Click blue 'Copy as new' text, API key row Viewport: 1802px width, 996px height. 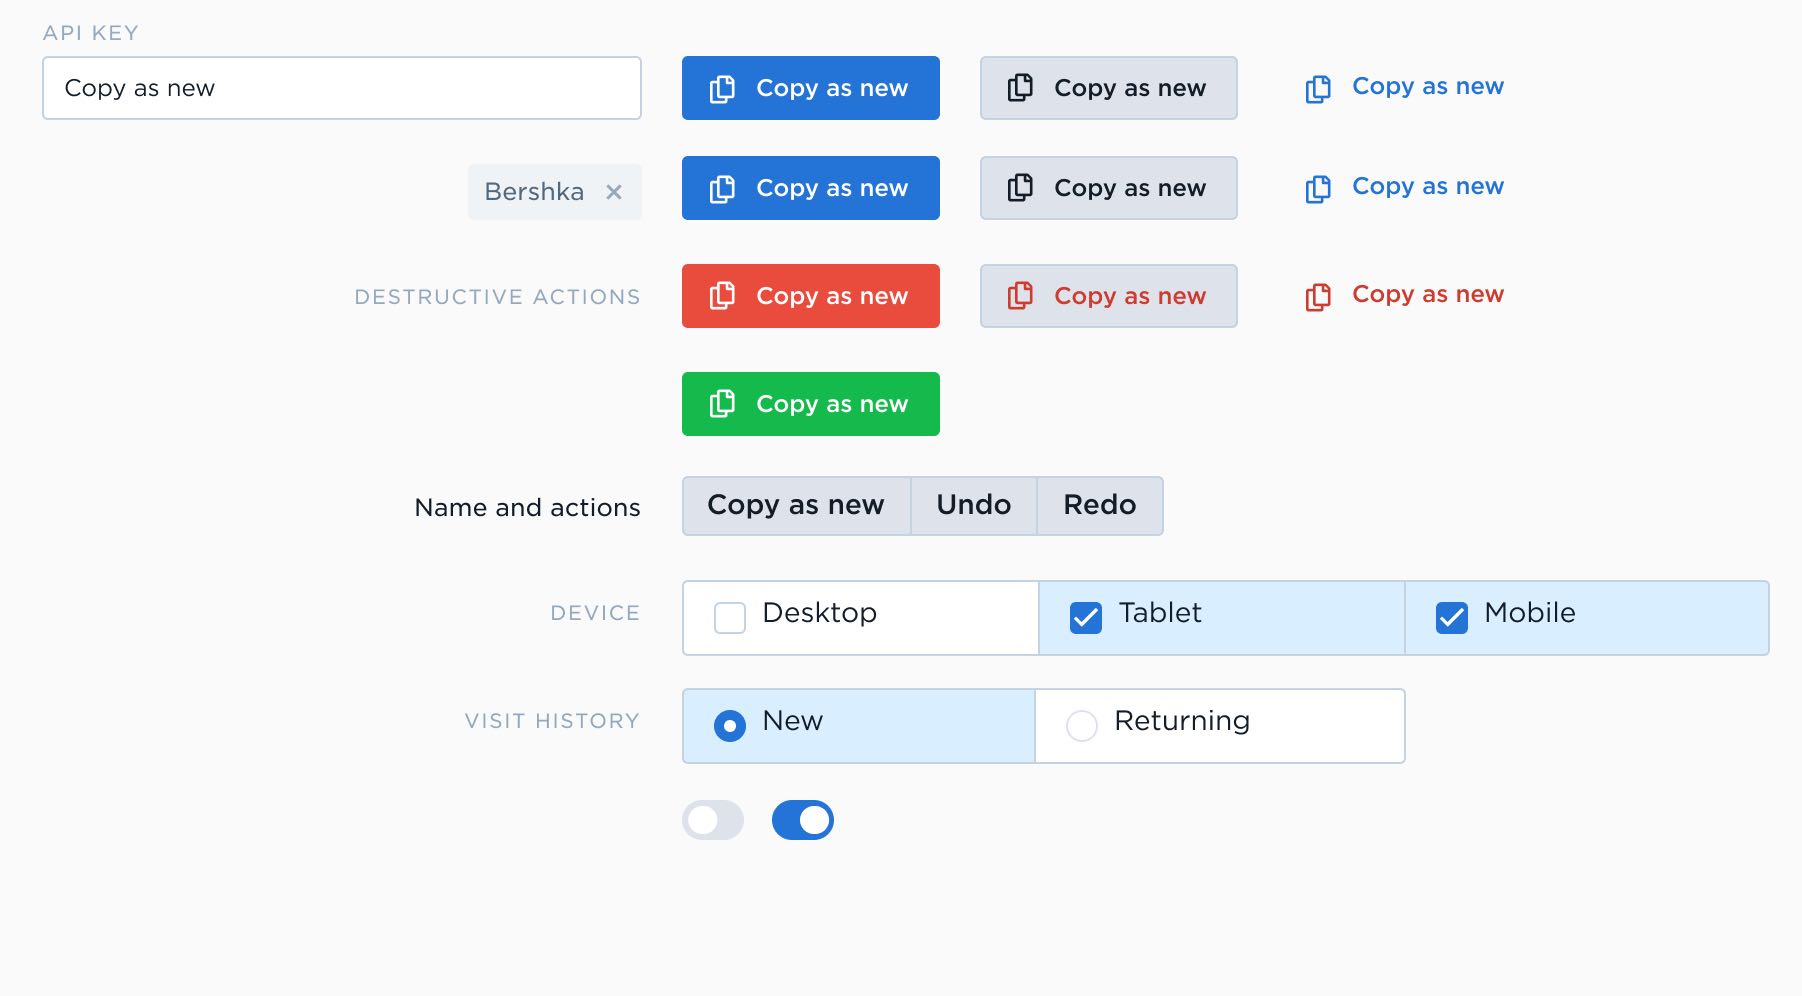[832, 88]
